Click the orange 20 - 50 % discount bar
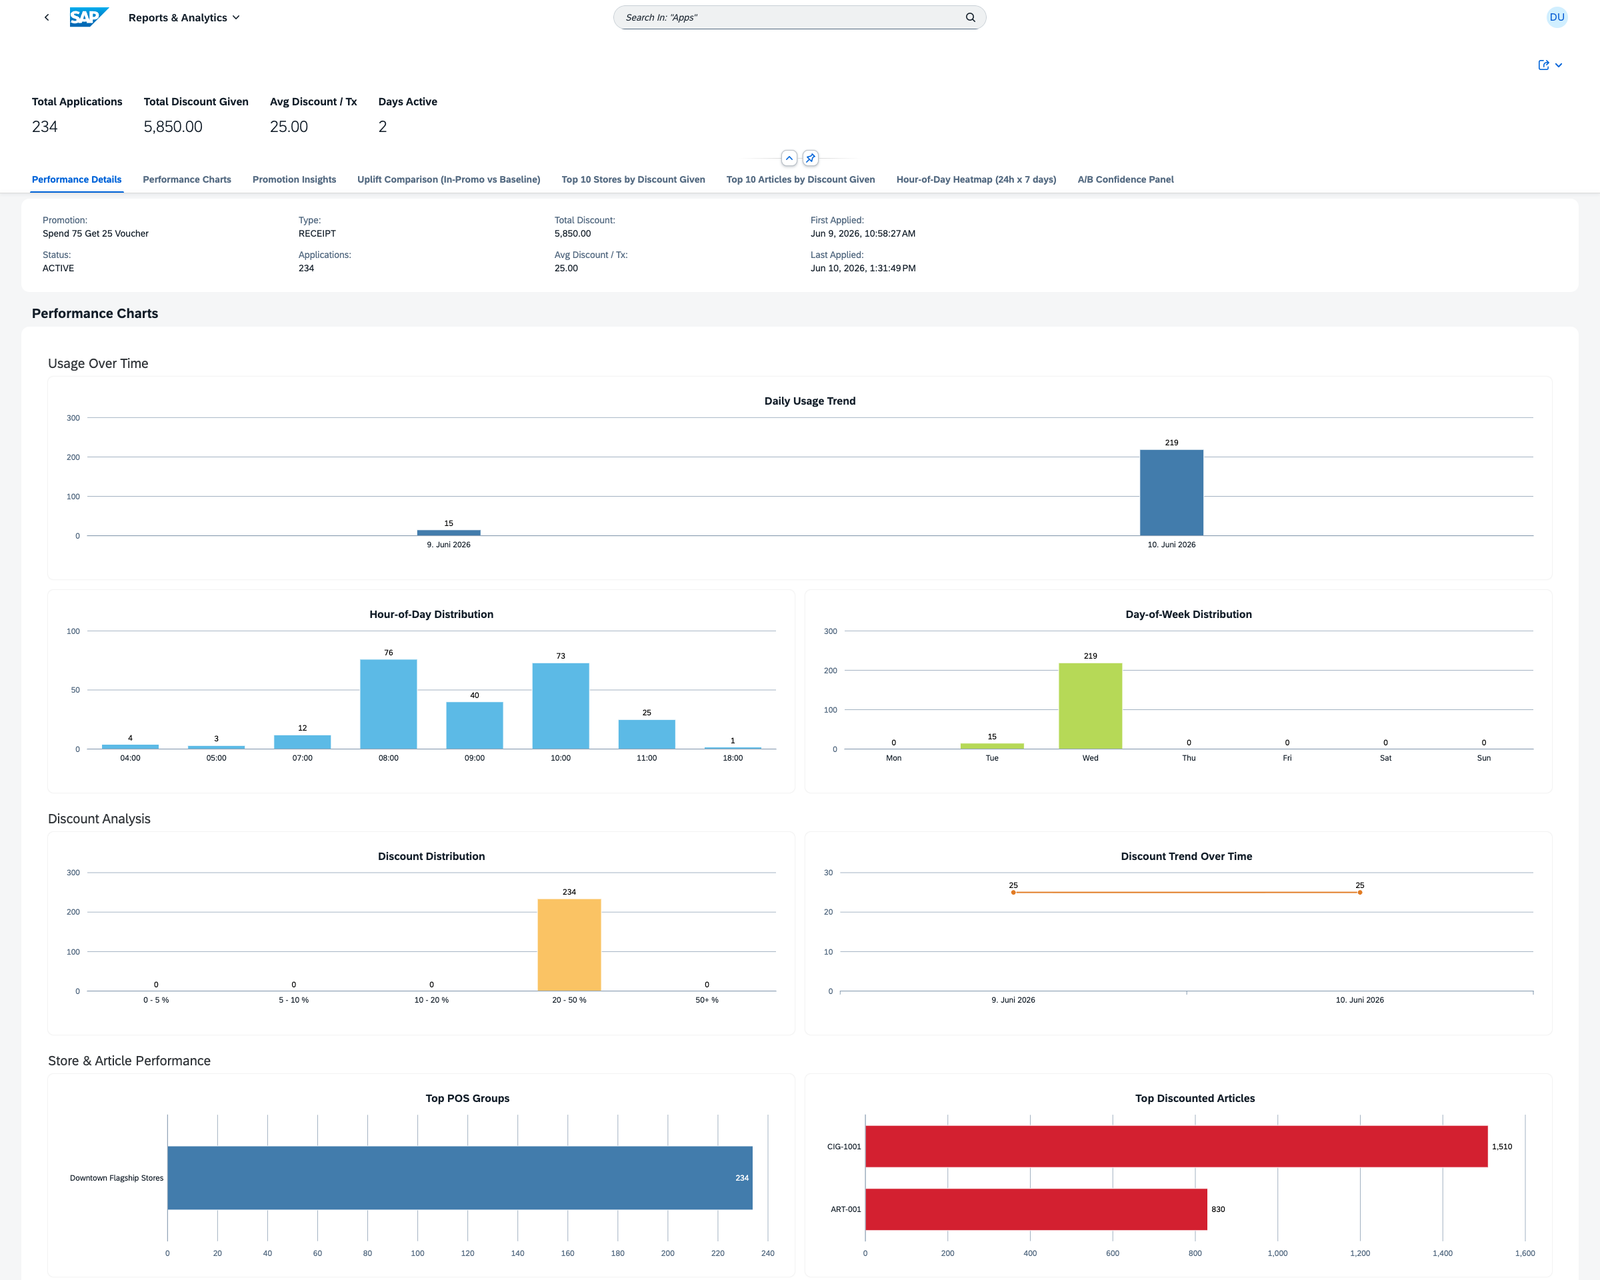Screen dimensions: 1600x1280 [x=569, y=945]
